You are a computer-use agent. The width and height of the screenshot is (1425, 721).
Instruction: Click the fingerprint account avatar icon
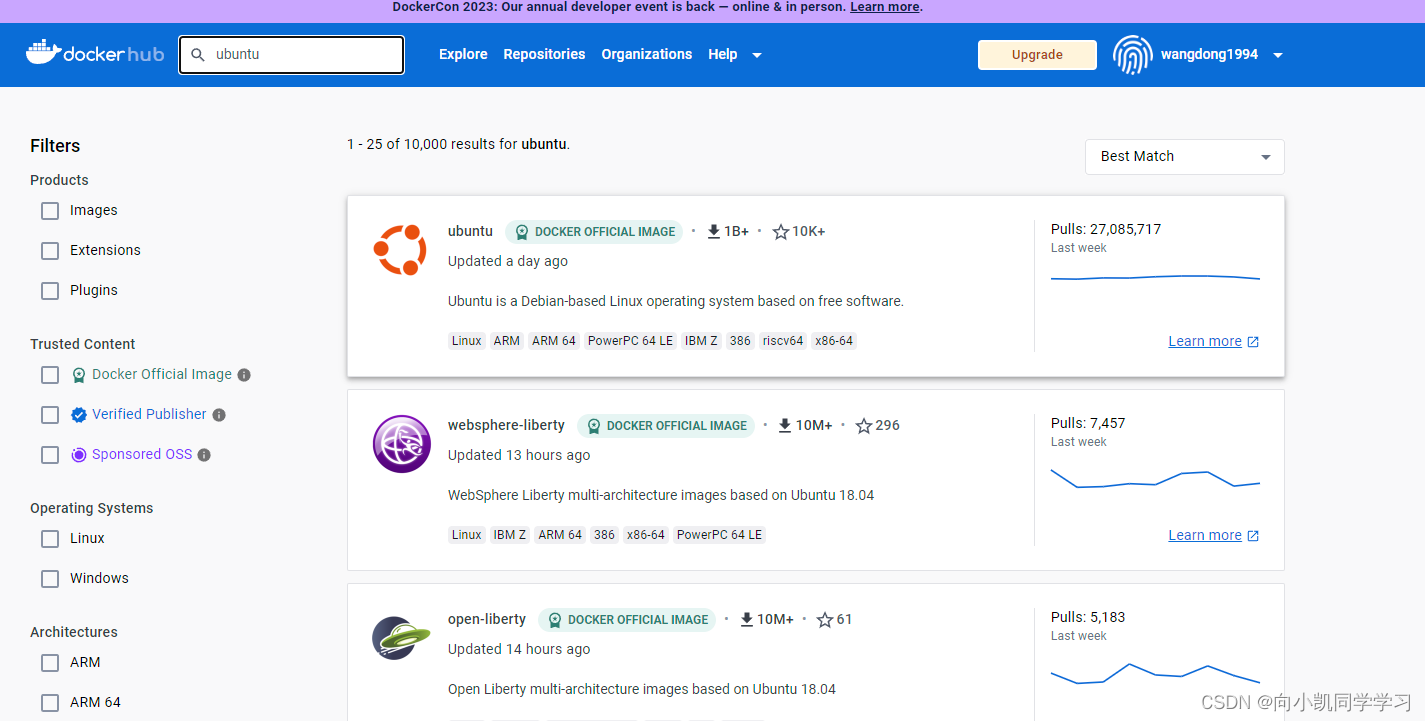click(x=1132, y=55)
